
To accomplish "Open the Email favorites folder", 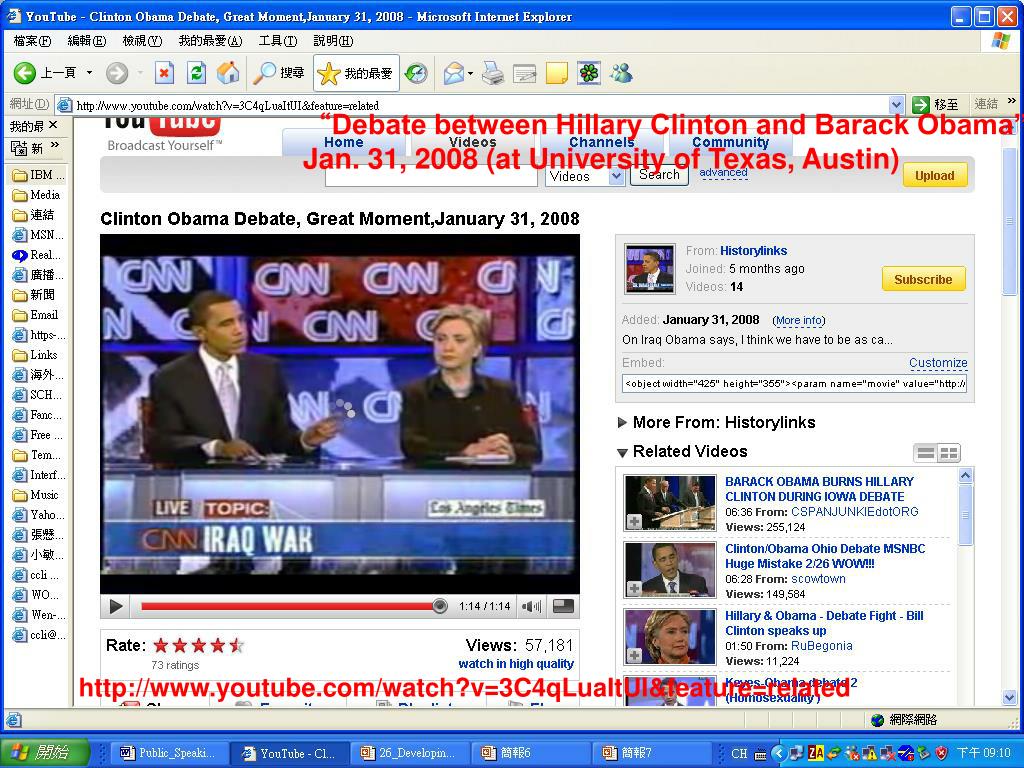I will (x=36, y=315).
